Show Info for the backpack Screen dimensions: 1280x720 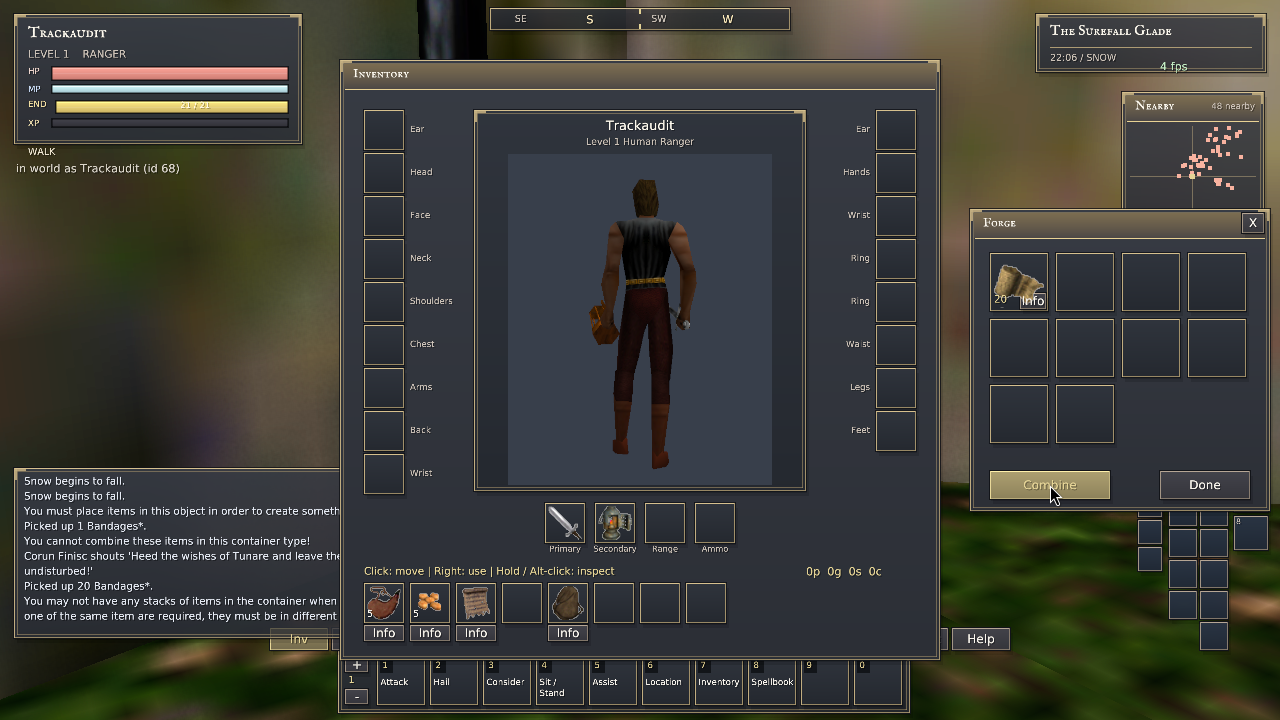pyautogui.click(x=568, y=633)
